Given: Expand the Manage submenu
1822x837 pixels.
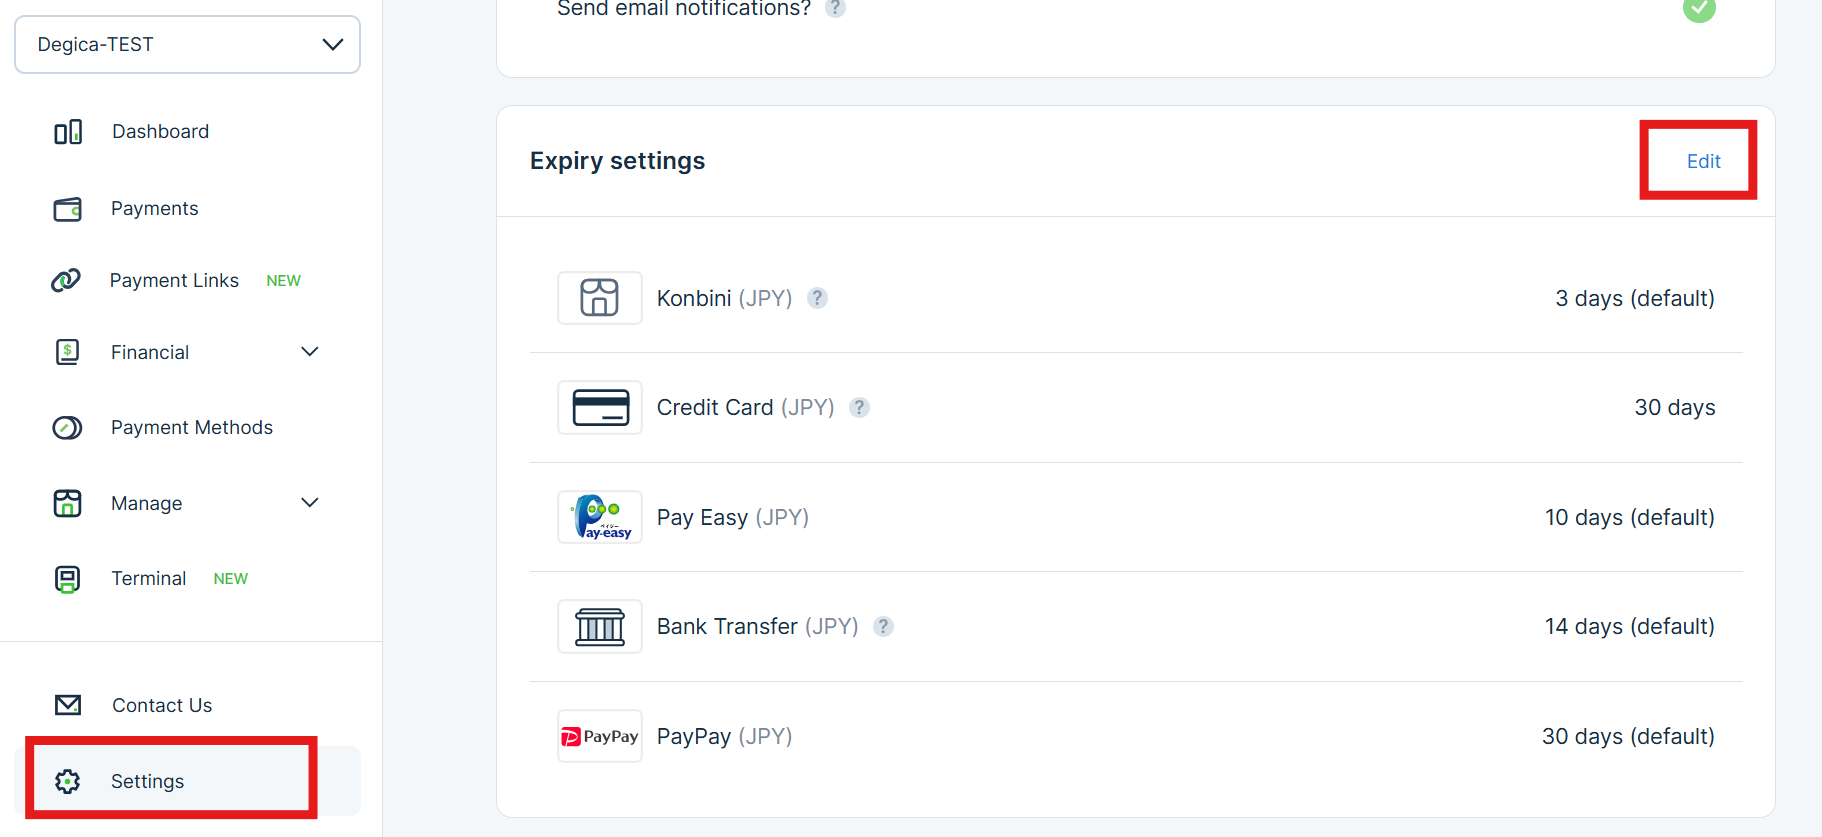Looking at the screenshot, I should tap(309, 503).
